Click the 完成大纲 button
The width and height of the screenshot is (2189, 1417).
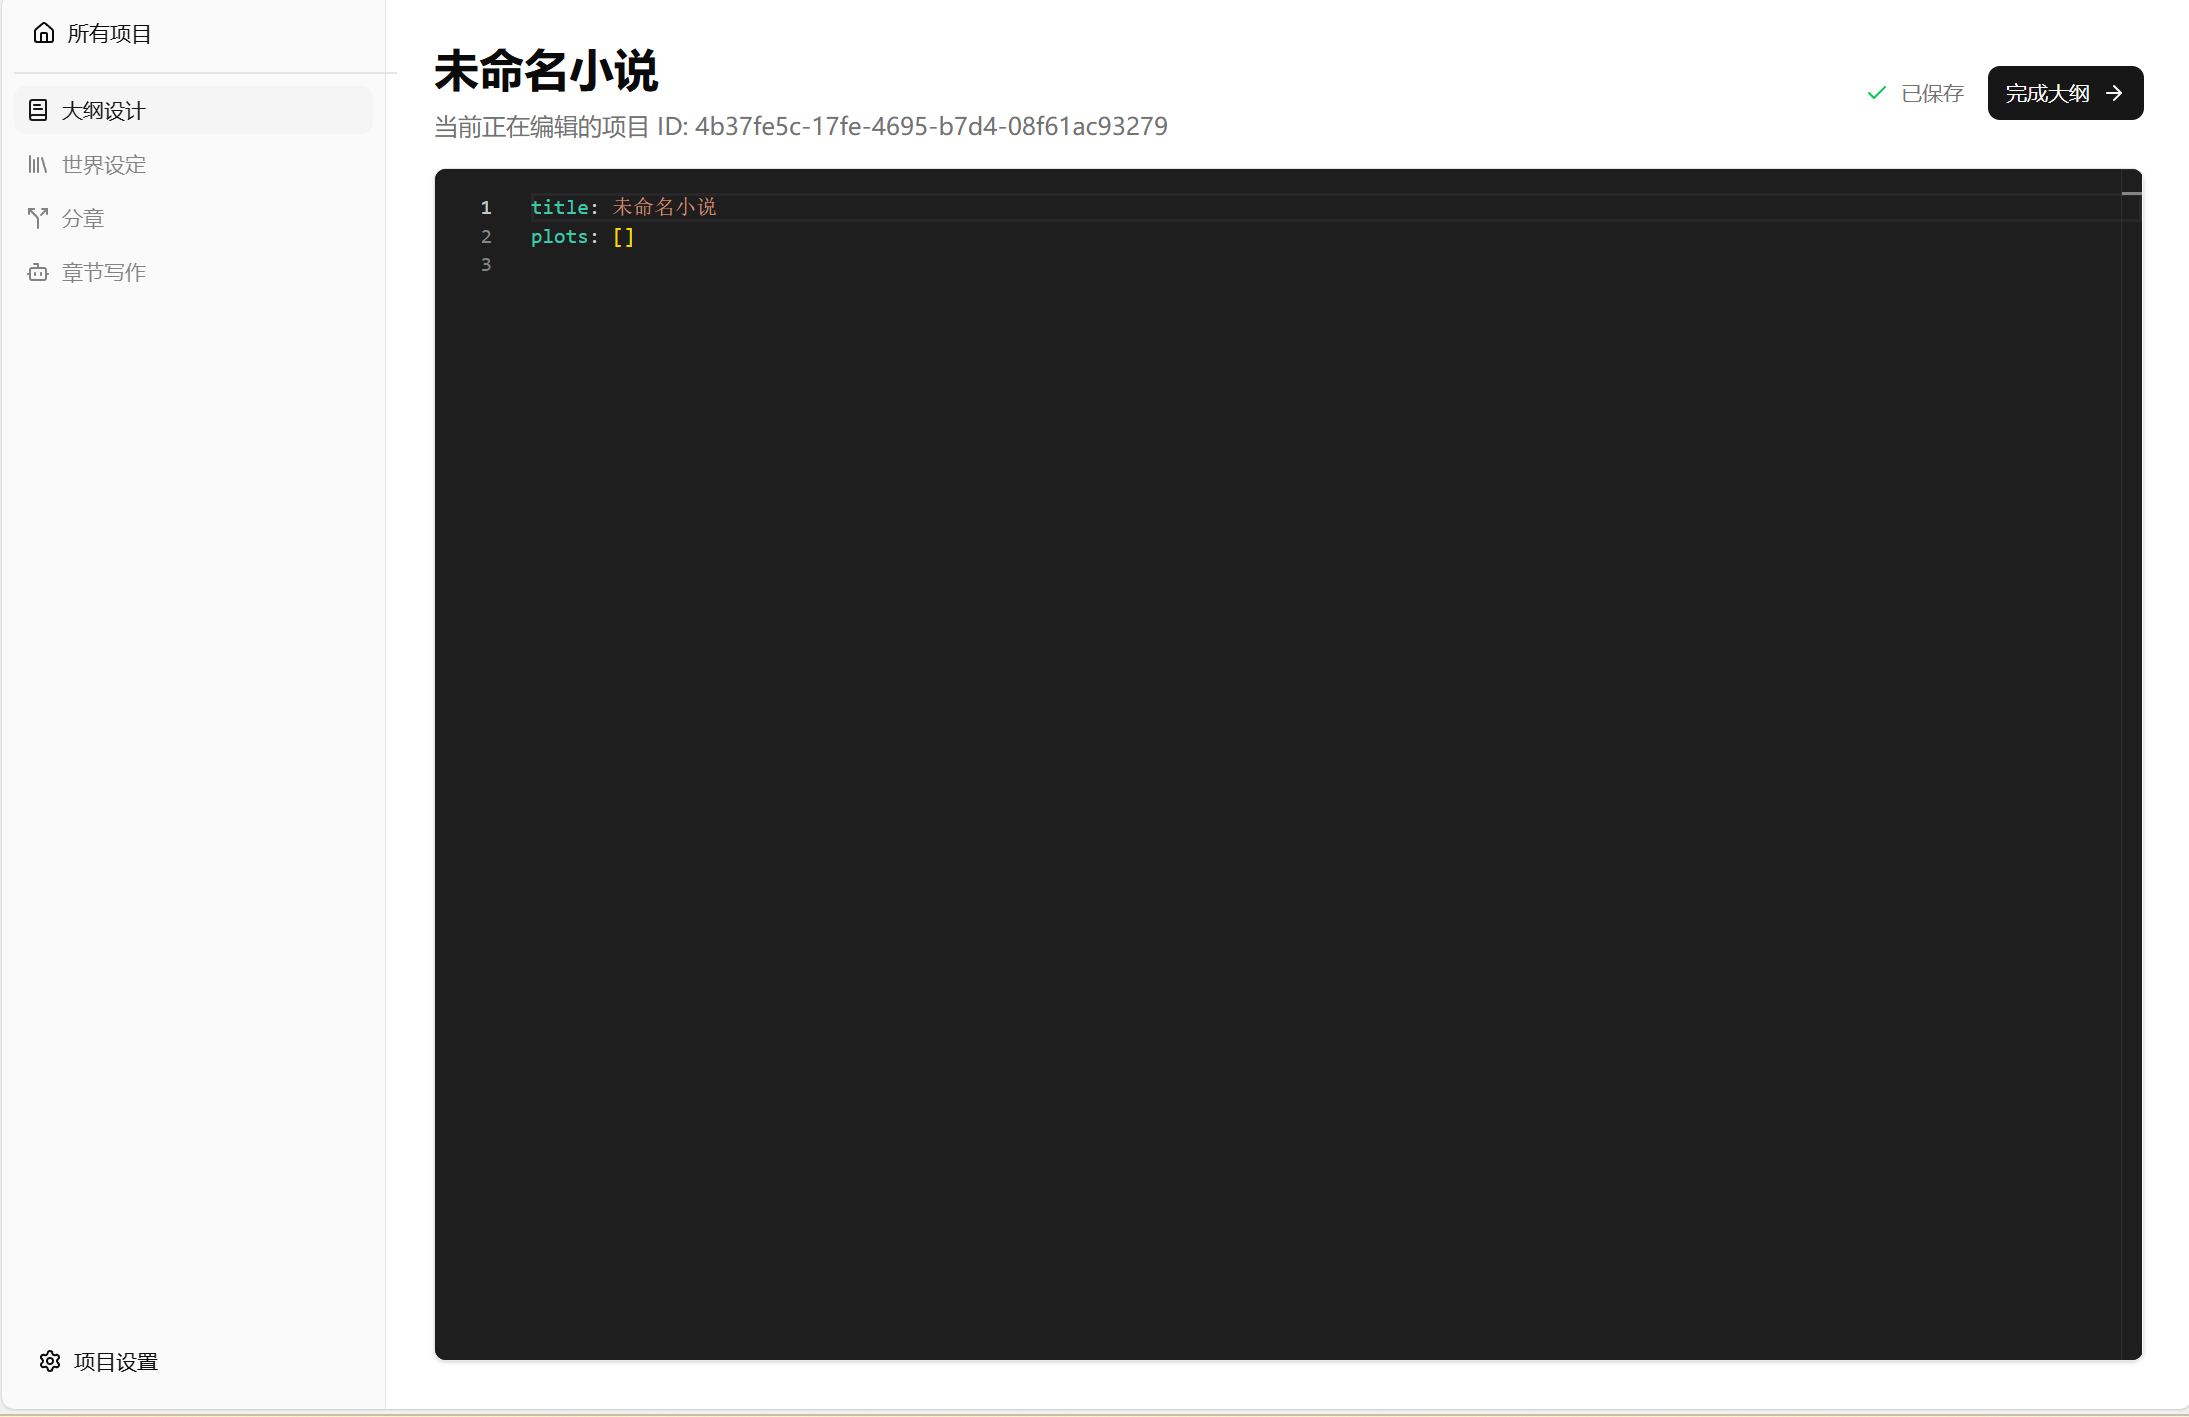(x=2064, y=93)
